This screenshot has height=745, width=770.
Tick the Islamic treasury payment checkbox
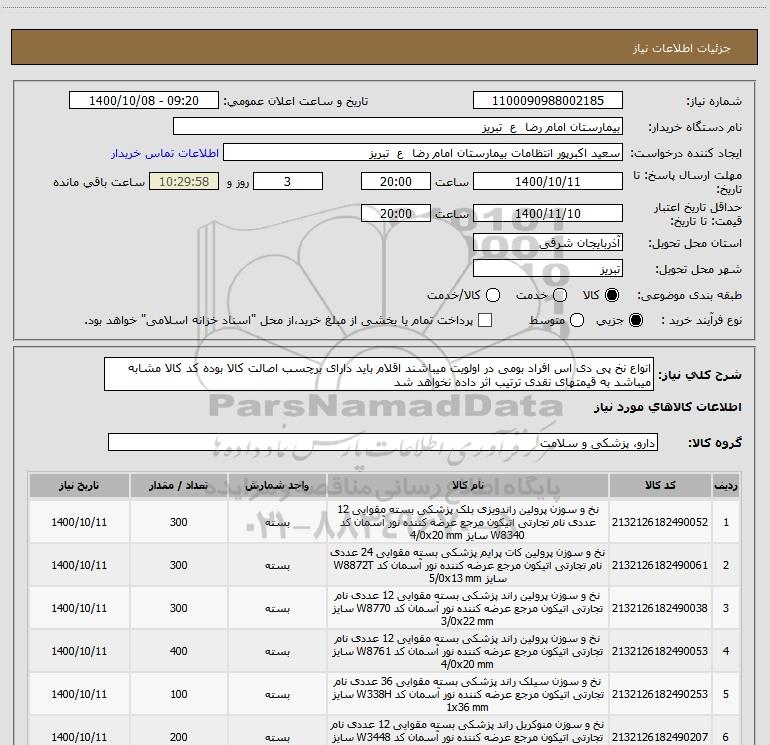pos(485,320)
